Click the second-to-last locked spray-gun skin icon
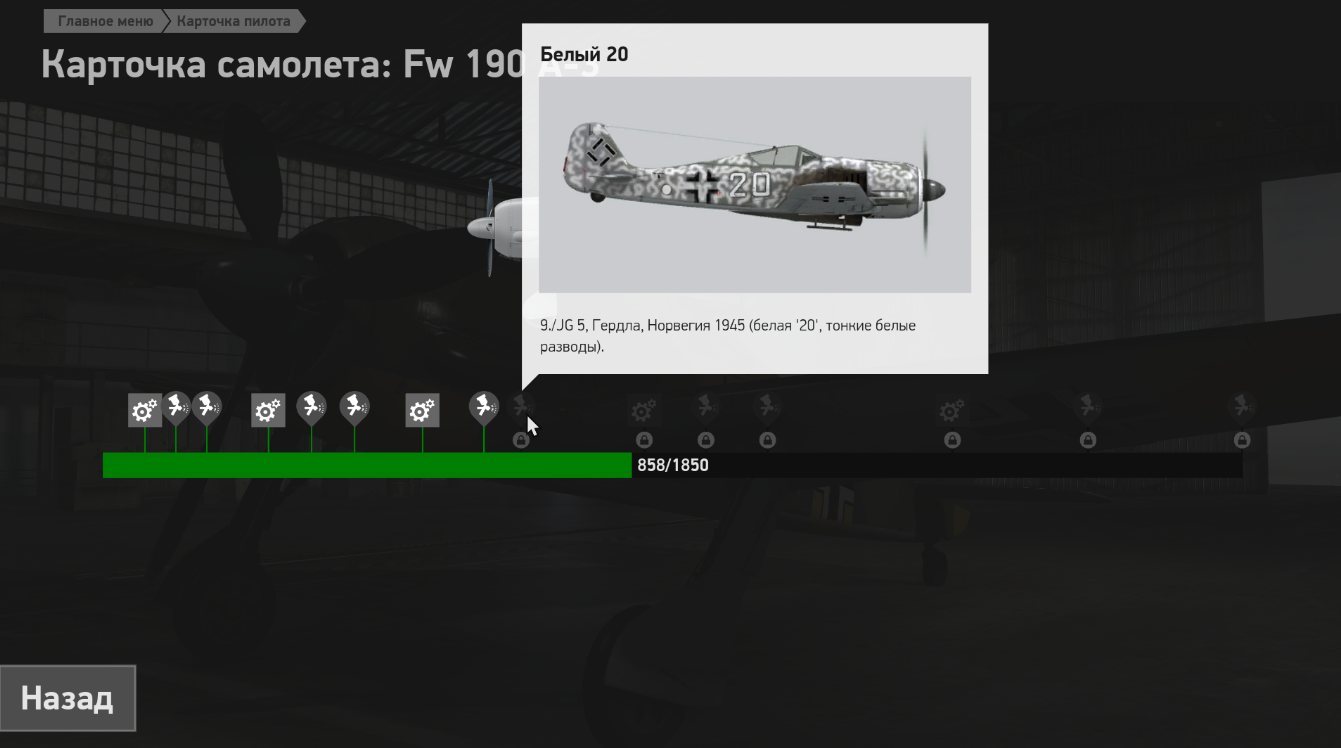The height and width of the screenshot is (748, 1341). tap(1088, 407)
